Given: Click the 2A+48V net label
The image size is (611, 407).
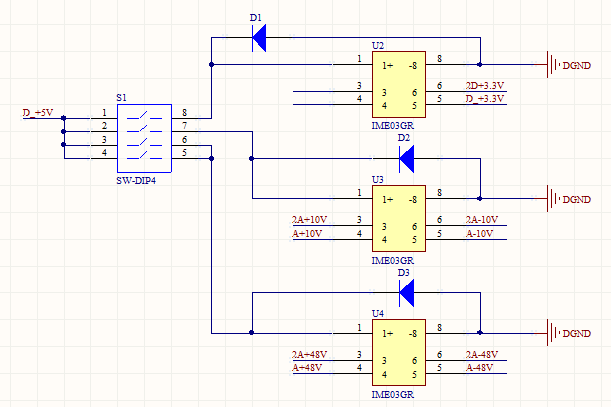Looking at the screenshot, I should pyautogui.click(x=309, y=354).
